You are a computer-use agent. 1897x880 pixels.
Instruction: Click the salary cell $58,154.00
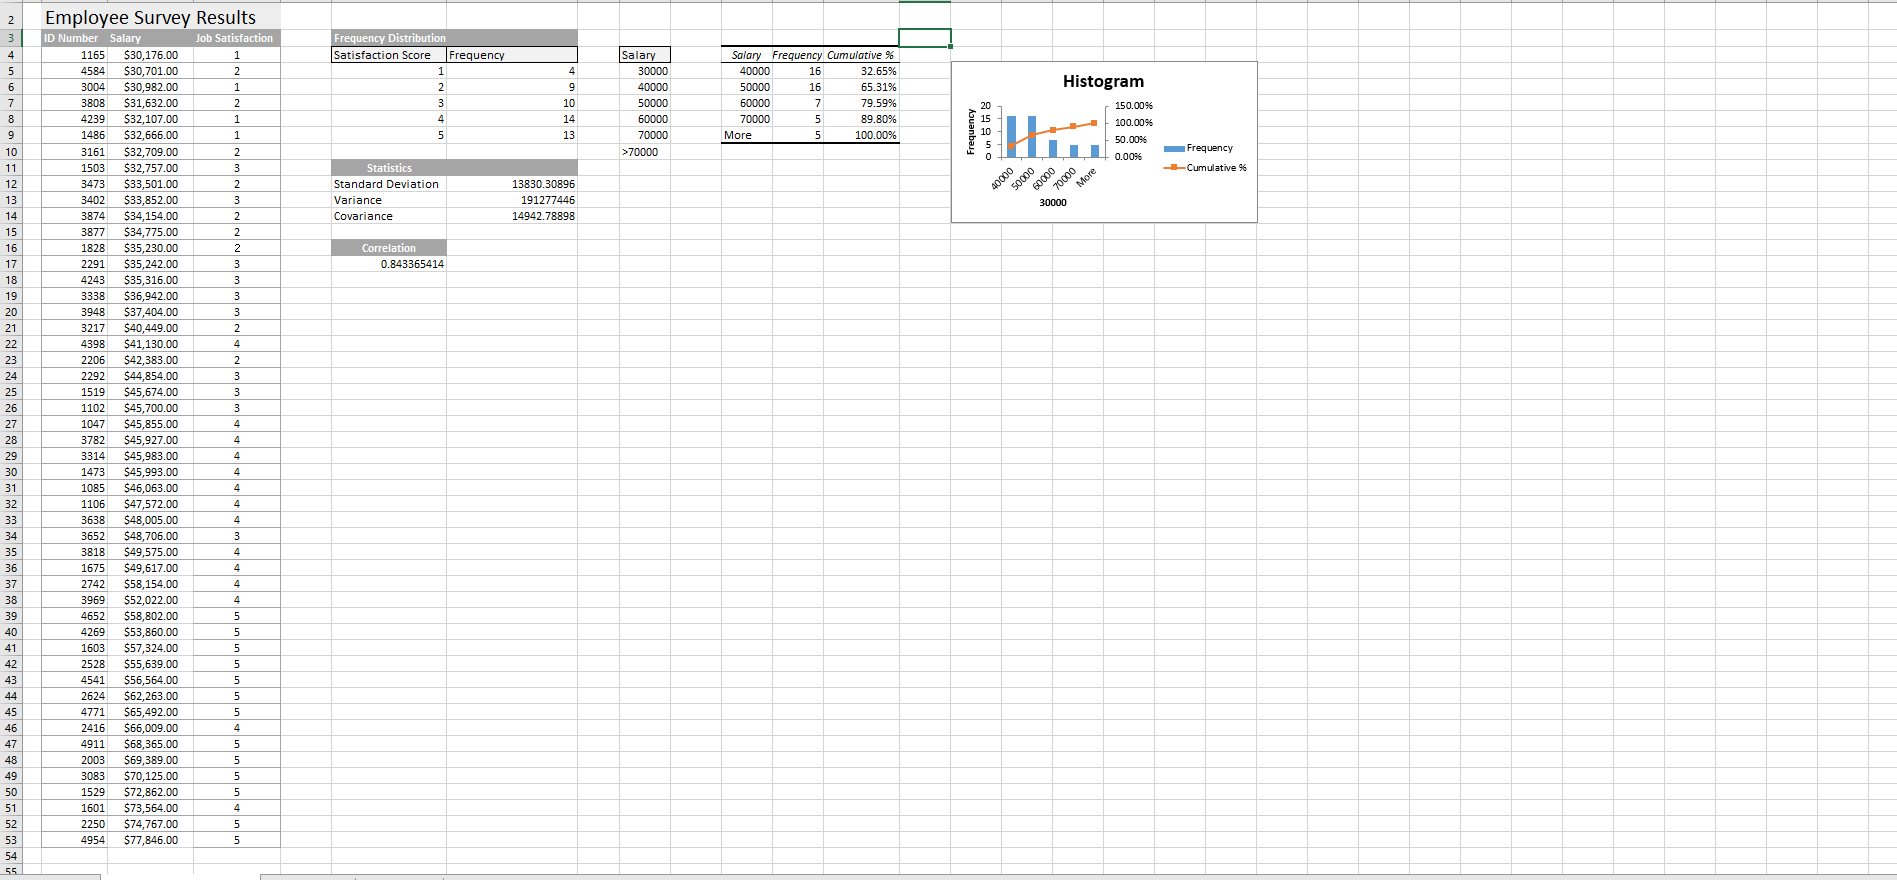(151, 584)
